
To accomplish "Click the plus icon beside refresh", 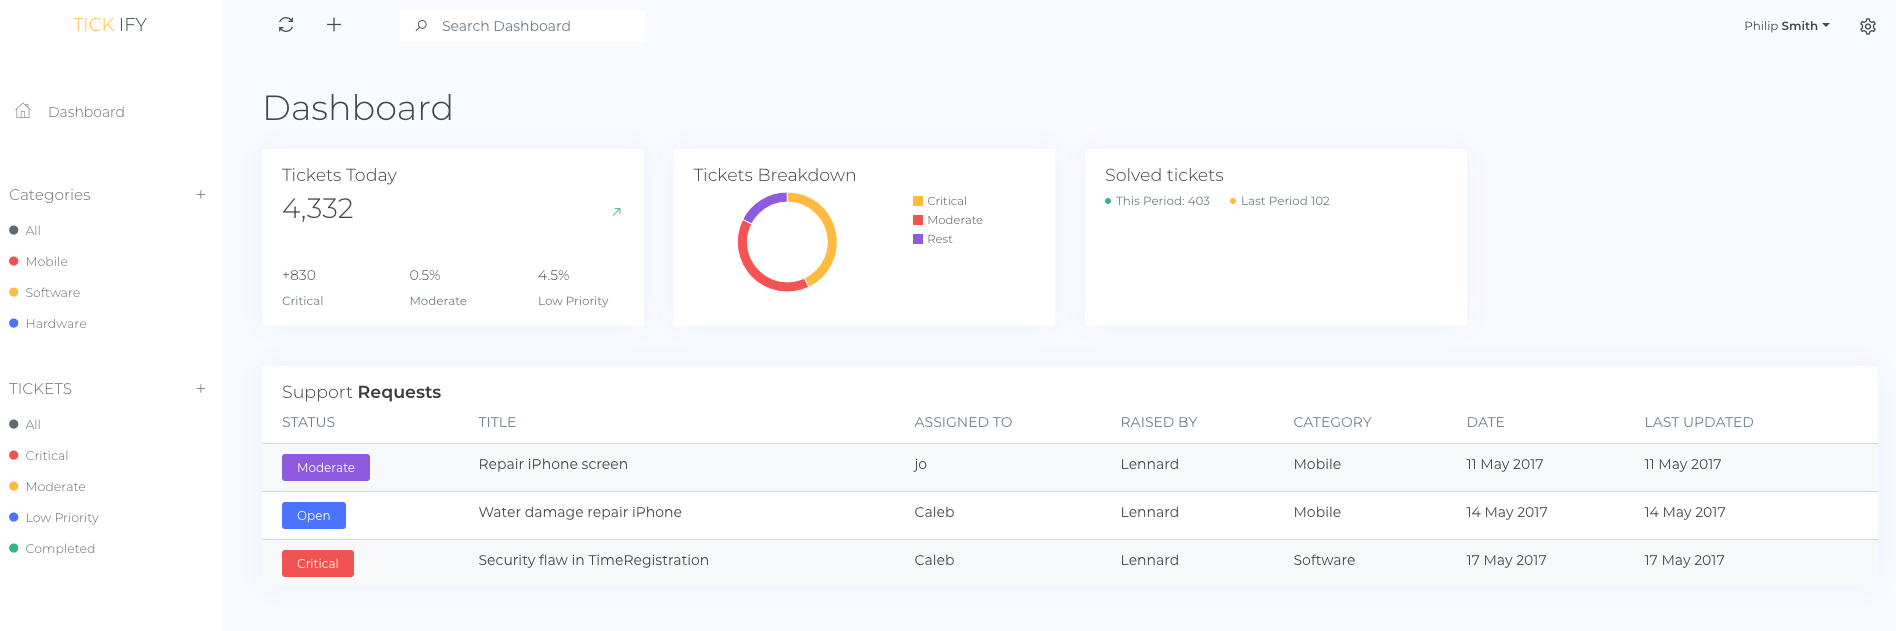I will [334, 25].
